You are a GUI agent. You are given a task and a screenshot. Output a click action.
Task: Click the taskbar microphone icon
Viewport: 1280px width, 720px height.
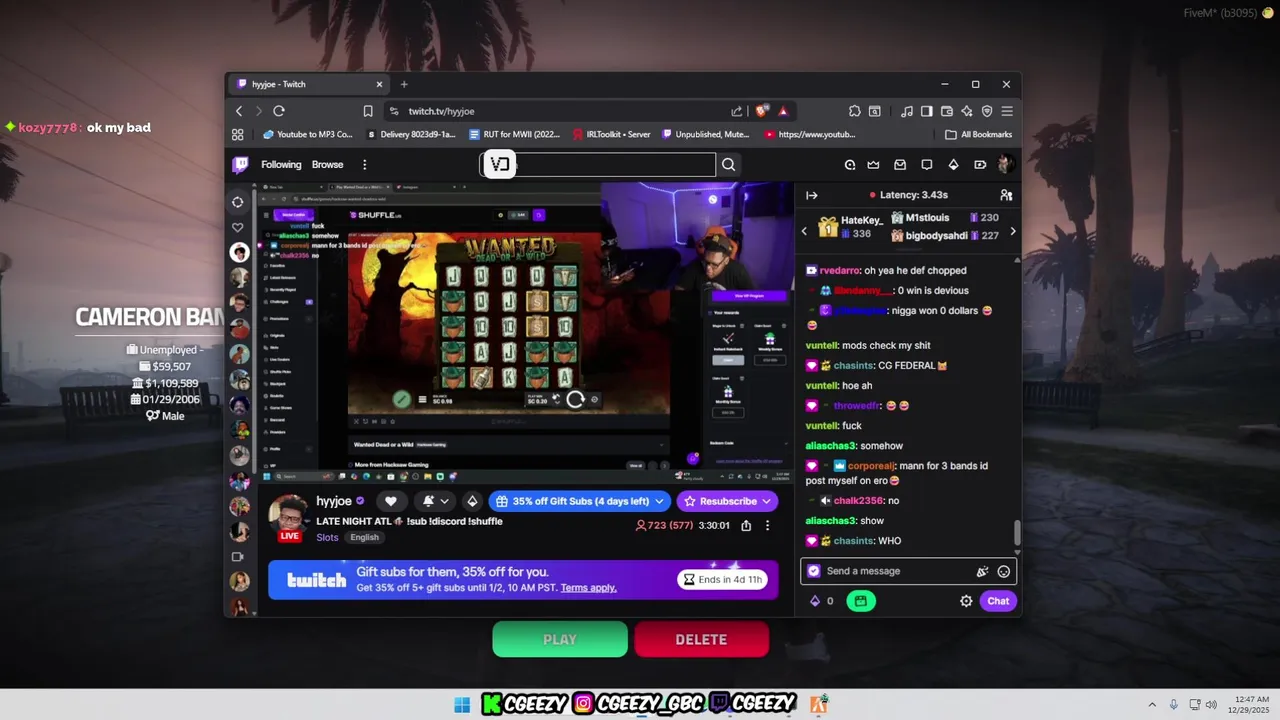click(x=1174, y=705)
